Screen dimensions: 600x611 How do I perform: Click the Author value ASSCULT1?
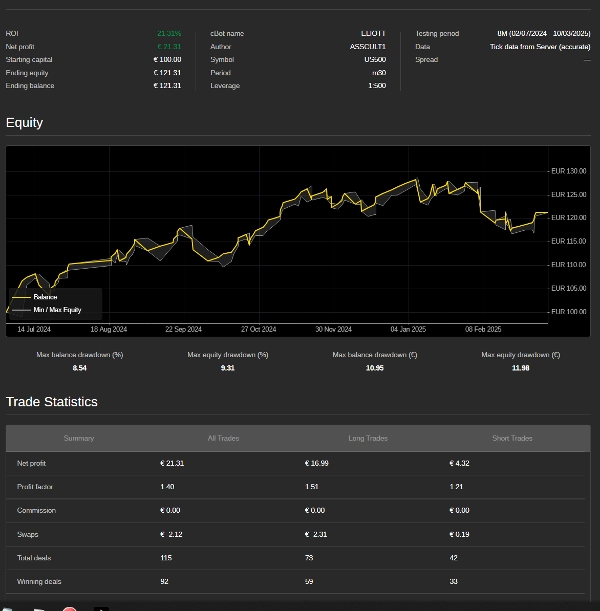click(367, 47)
